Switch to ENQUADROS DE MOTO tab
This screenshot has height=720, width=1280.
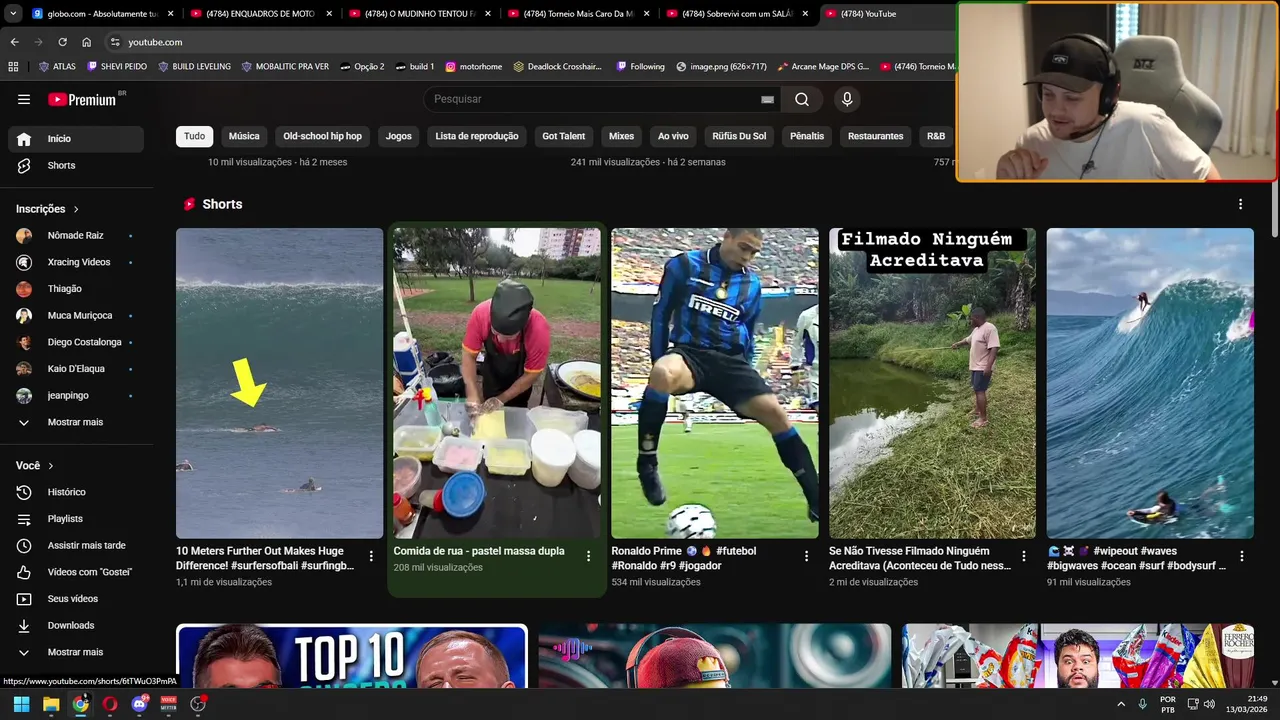(x=260, y=14)
